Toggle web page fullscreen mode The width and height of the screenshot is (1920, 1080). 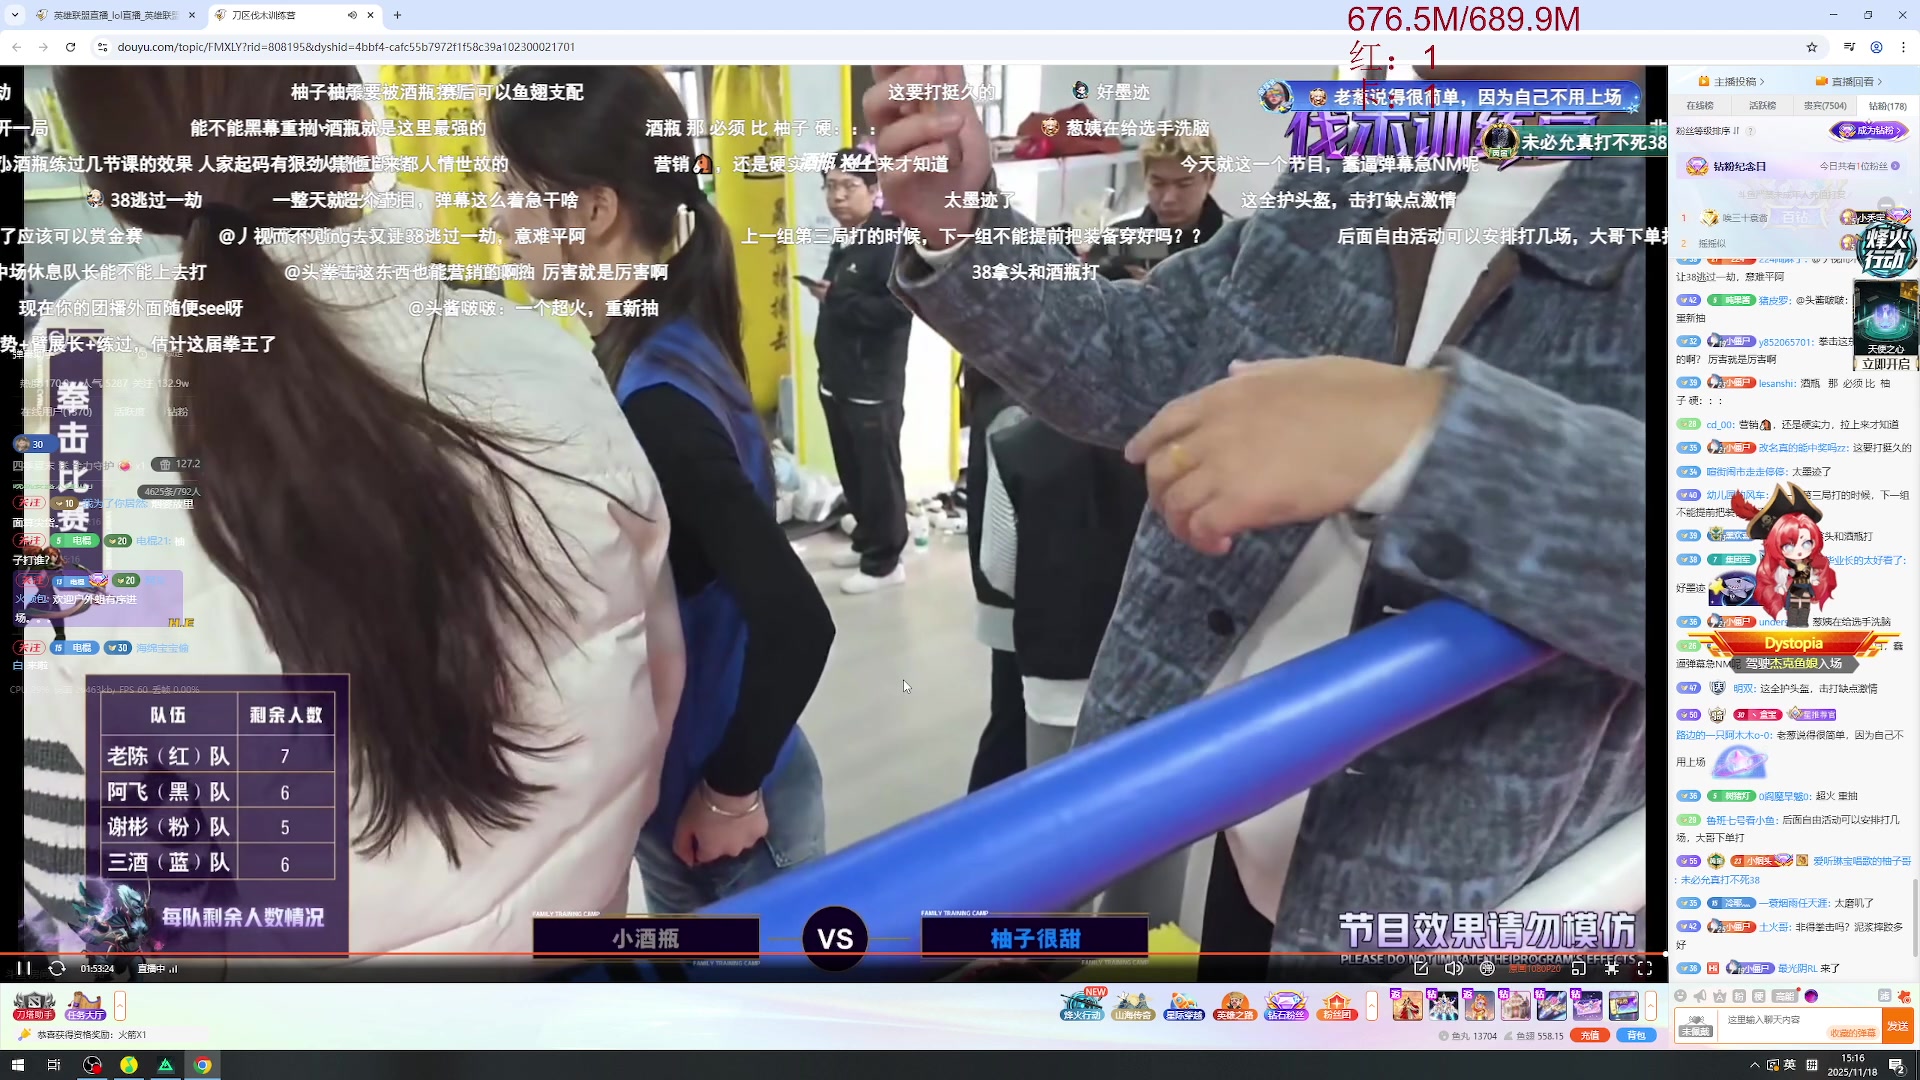[x=1611, y=968]
